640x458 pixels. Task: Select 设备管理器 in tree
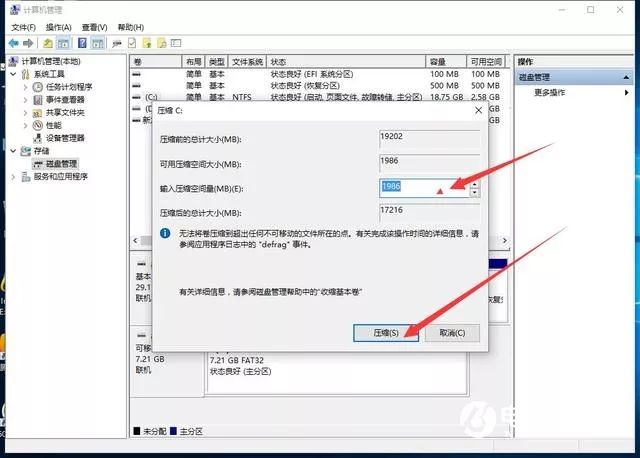pyautogui.click(x=64, y=138)
